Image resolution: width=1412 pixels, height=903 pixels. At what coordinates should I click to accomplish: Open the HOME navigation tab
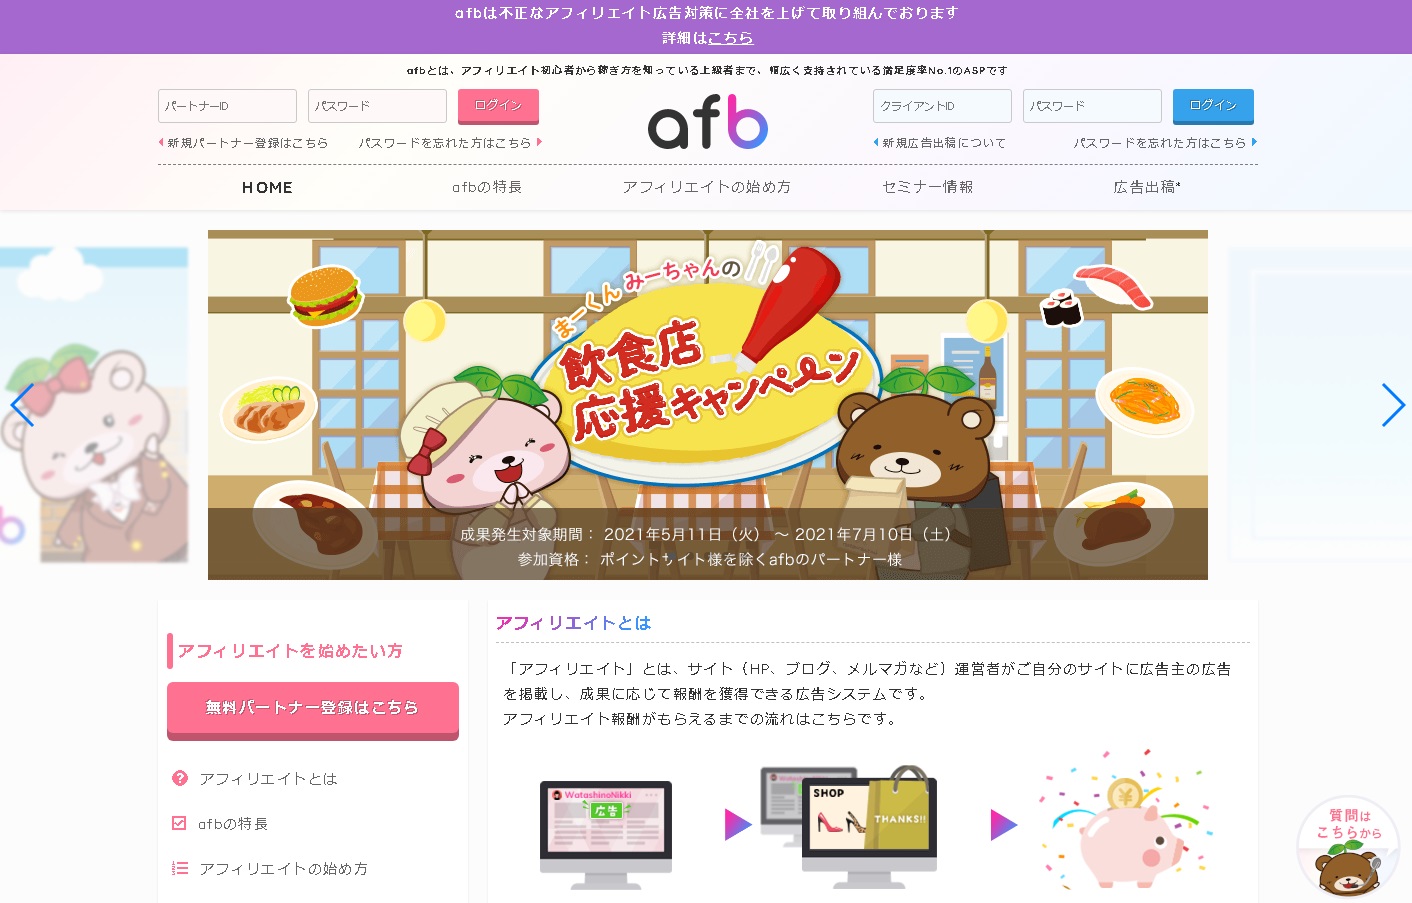point(267,187)
